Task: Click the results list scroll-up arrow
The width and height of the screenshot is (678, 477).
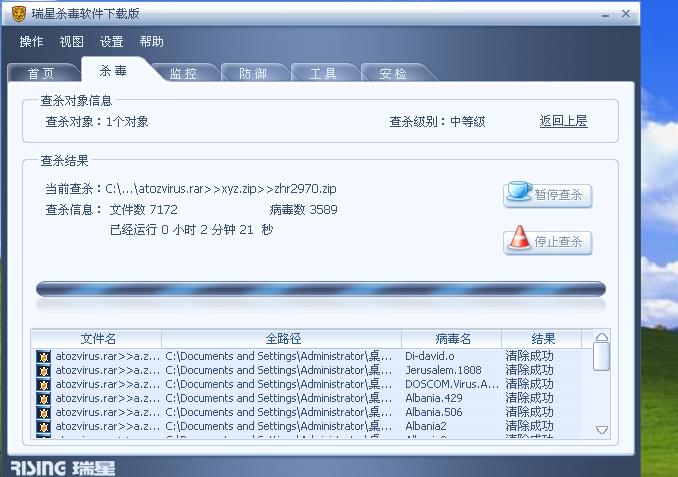Action: pos(601,337)
